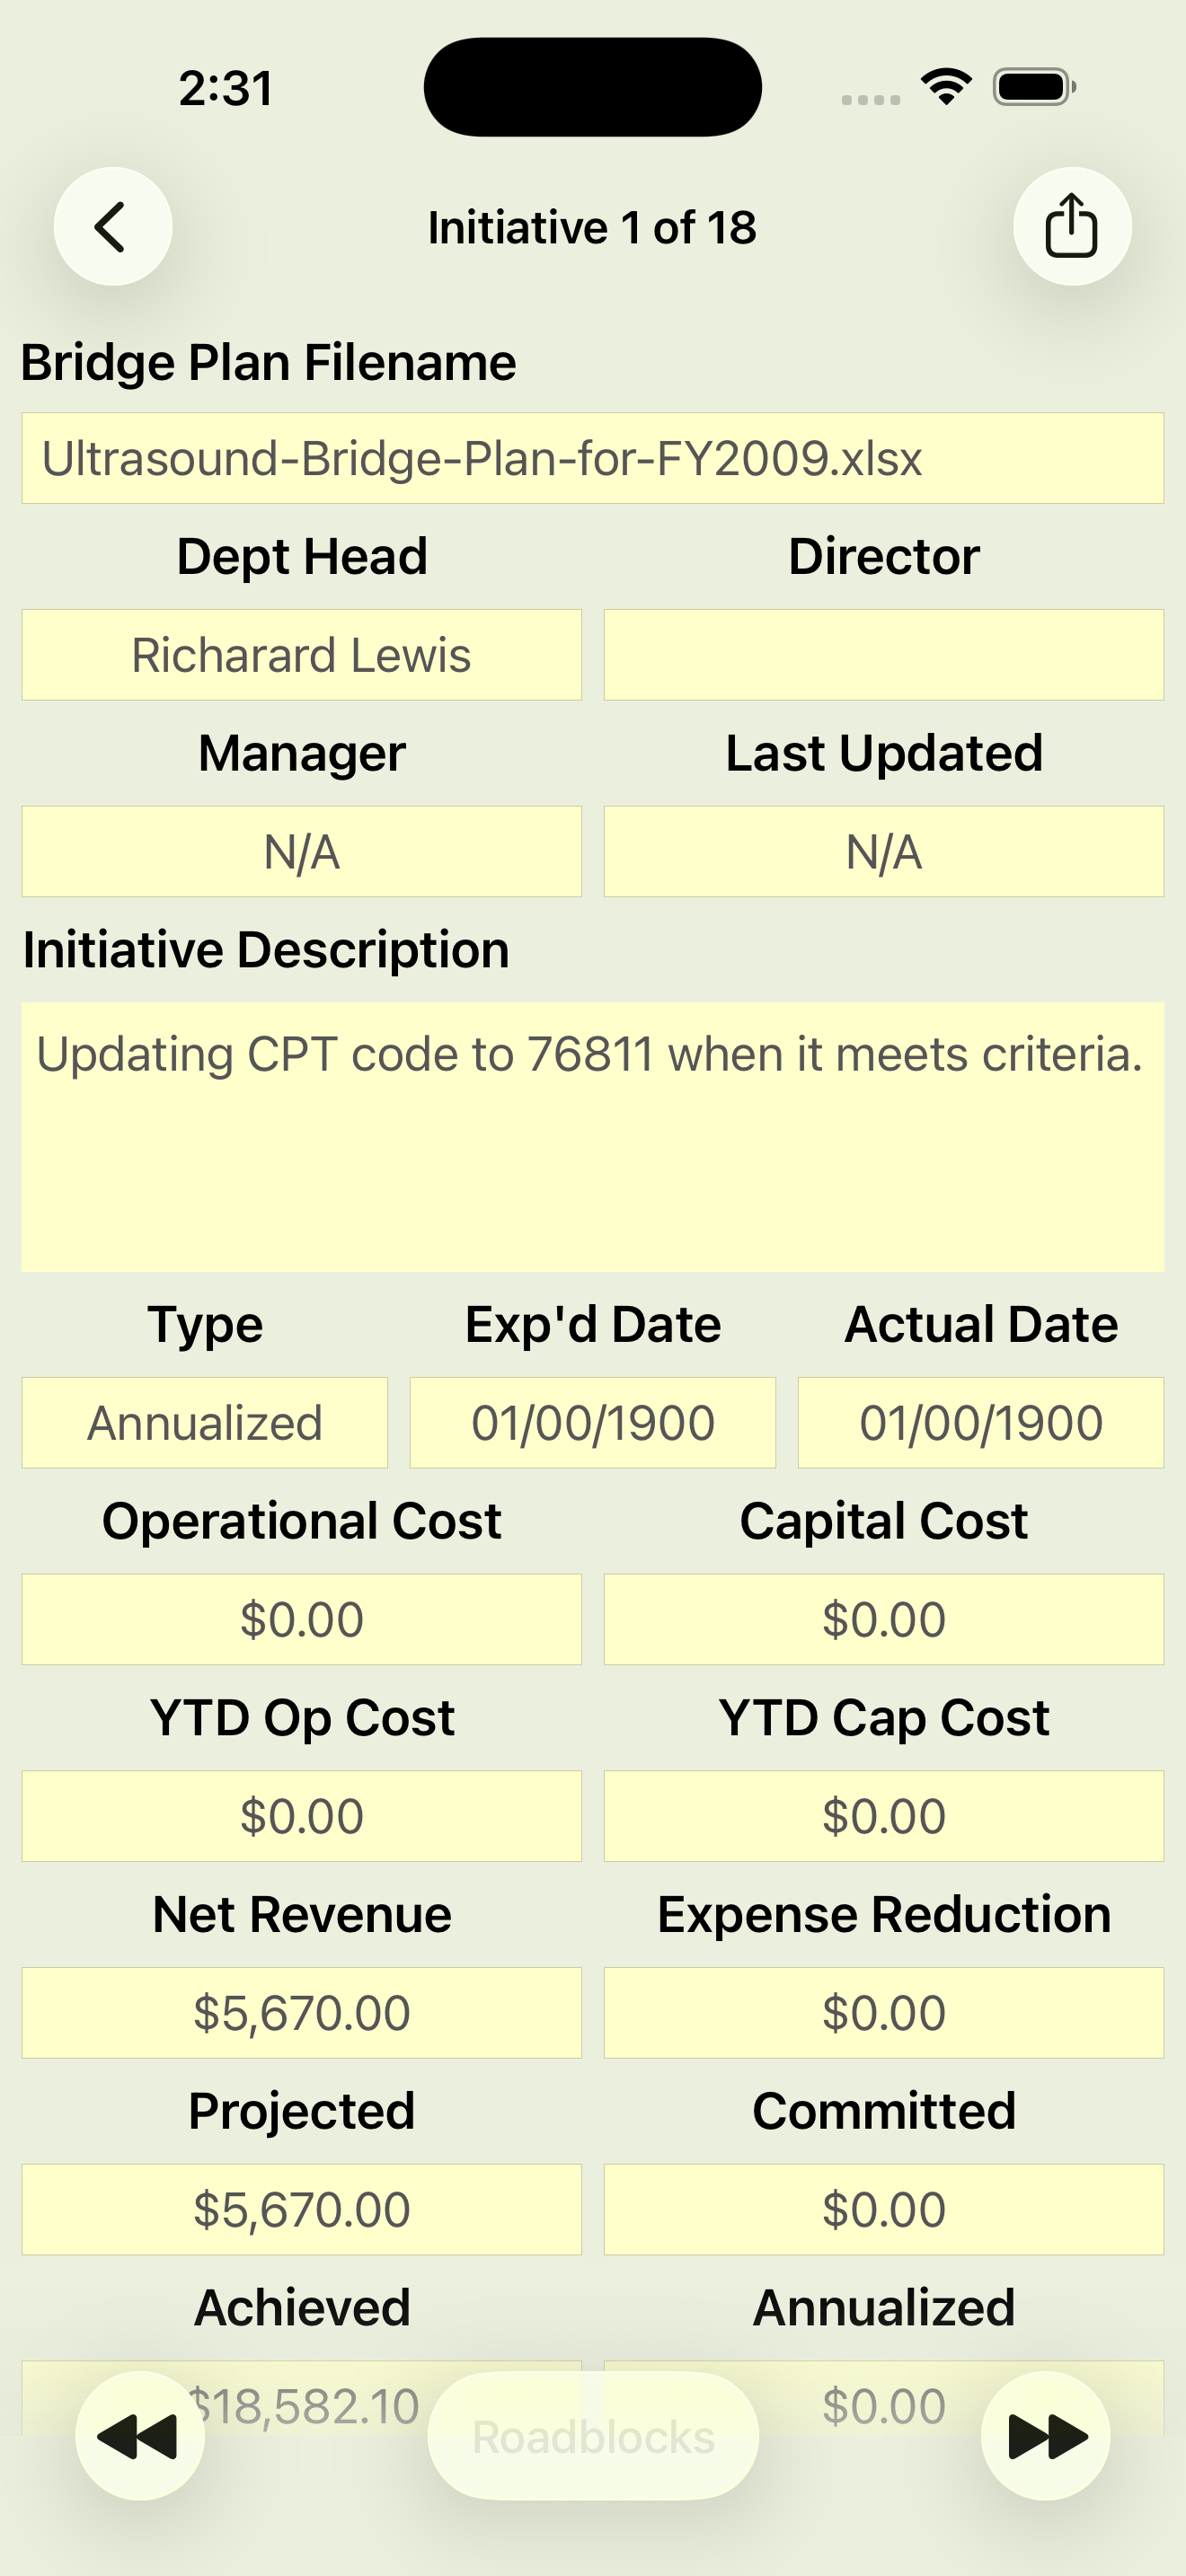This screenshot has height=2576, width=1186.
Task: Tap the Committed $0.00 field
Action: (x=884, y=2210)
